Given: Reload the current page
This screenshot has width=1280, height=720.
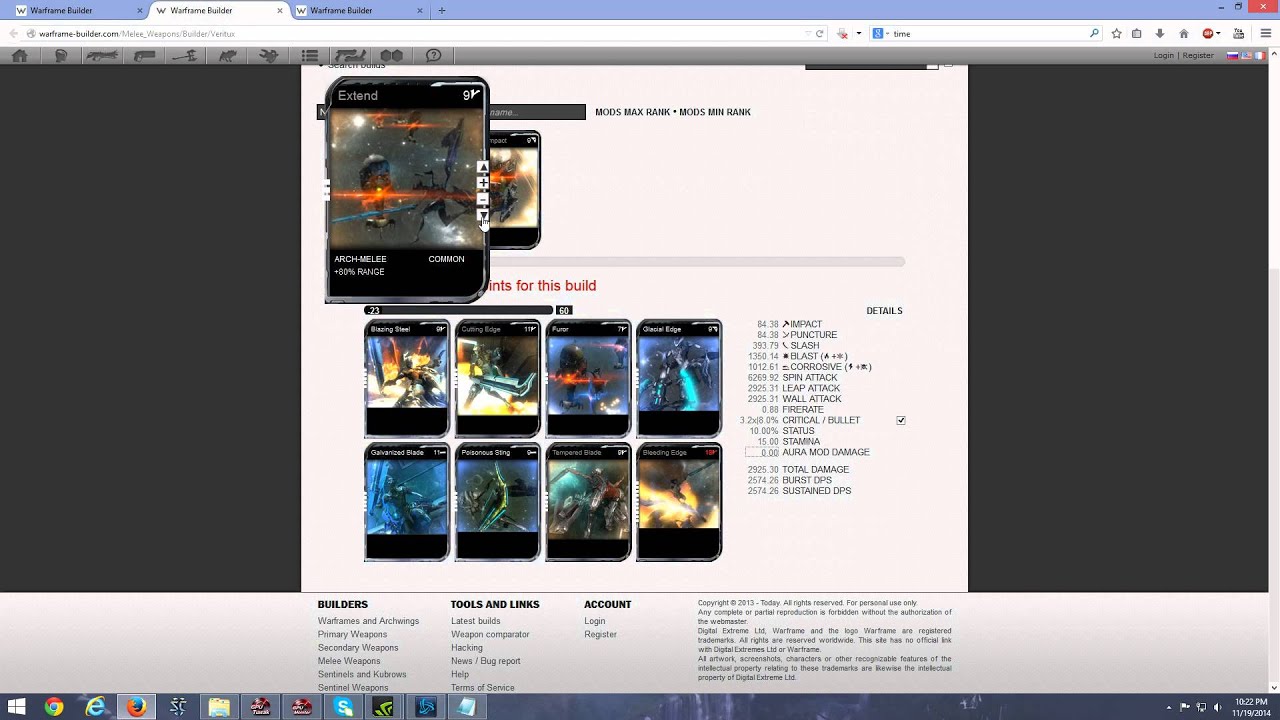Looking at the screenshot, I should click(x=820, y=33).
